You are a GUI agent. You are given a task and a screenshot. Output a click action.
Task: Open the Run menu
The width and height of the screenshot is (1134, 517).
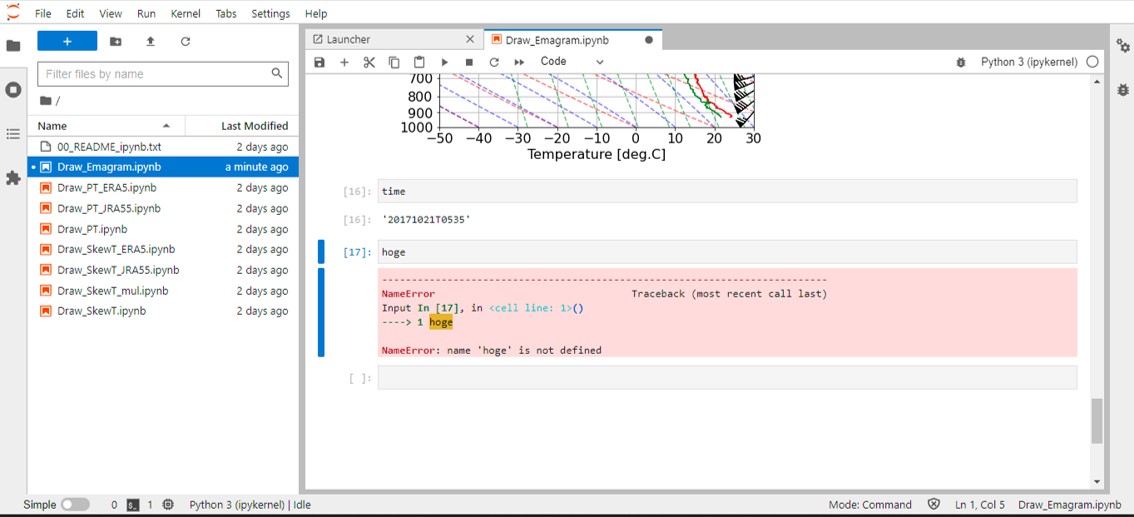click(x=146, y=14)
